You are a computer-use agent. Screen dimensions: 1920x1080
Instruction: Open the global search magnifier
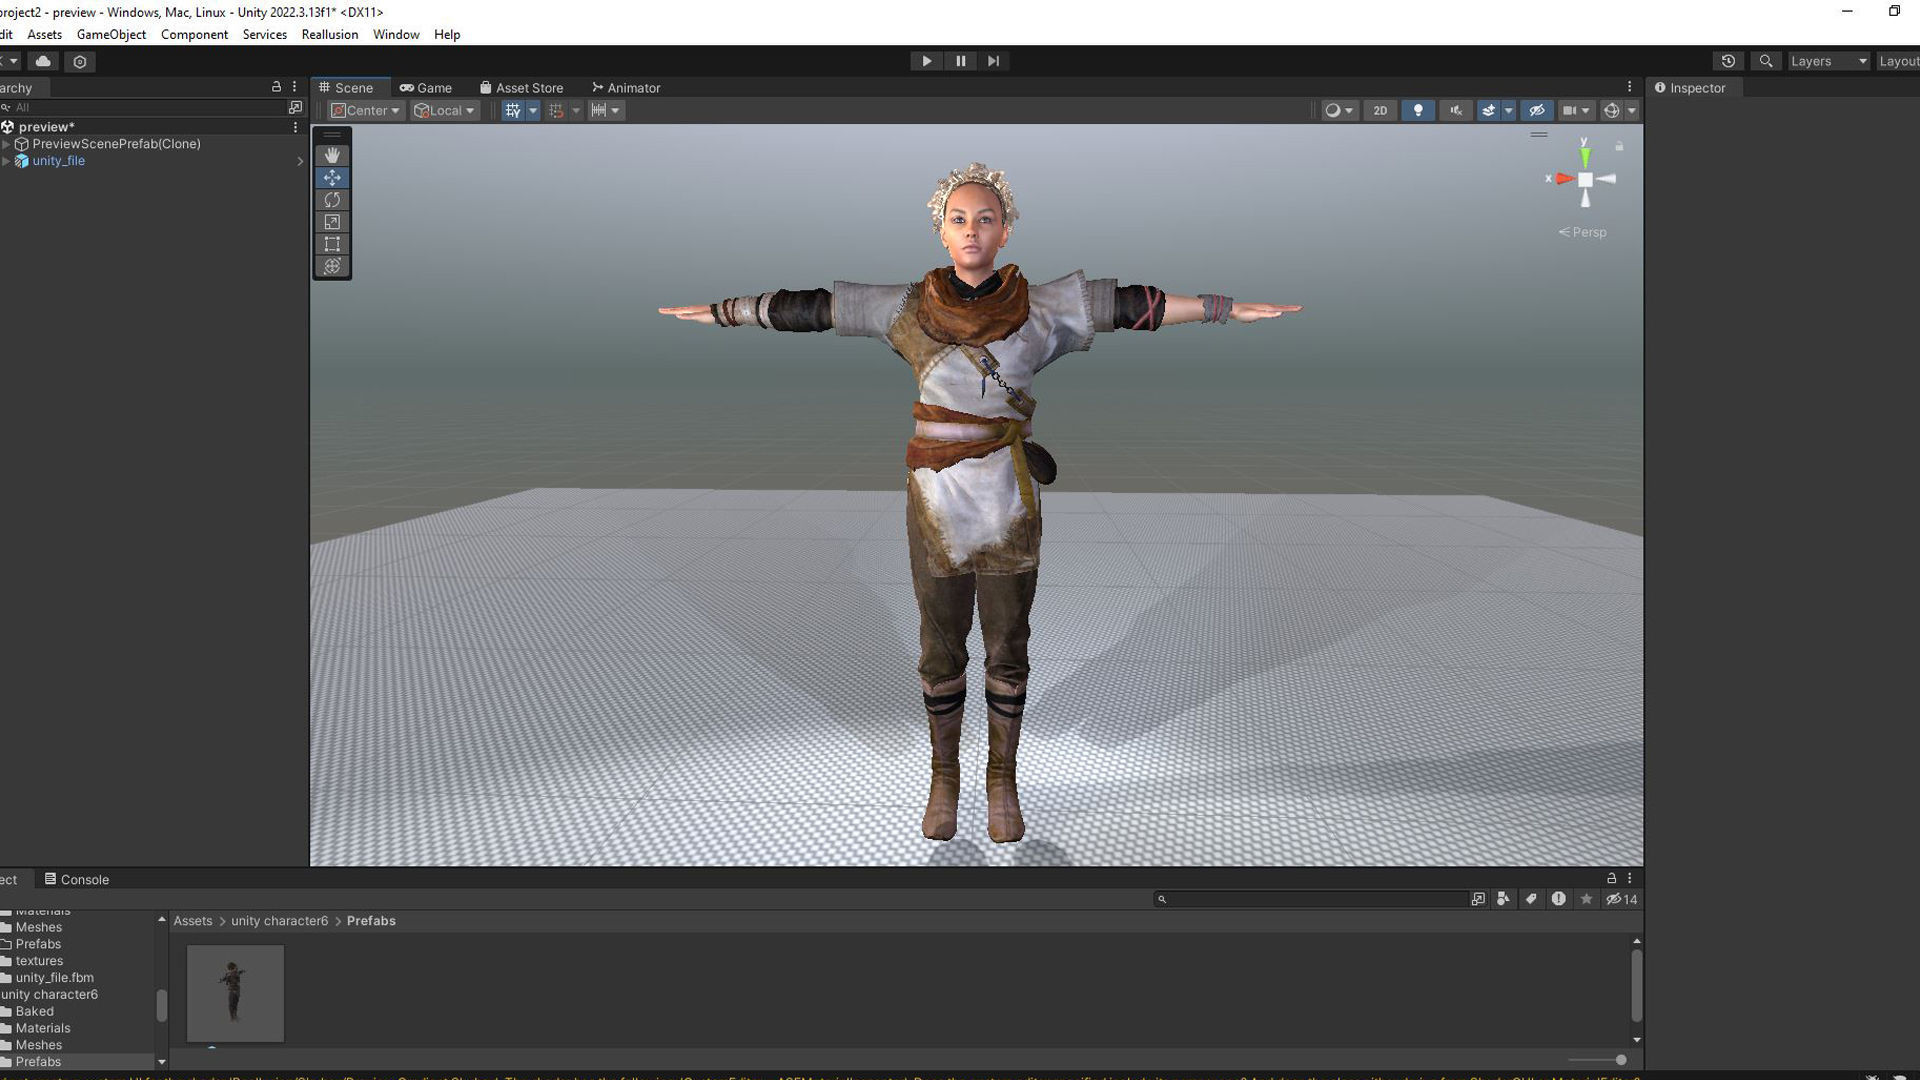[x=1766, y=61]
